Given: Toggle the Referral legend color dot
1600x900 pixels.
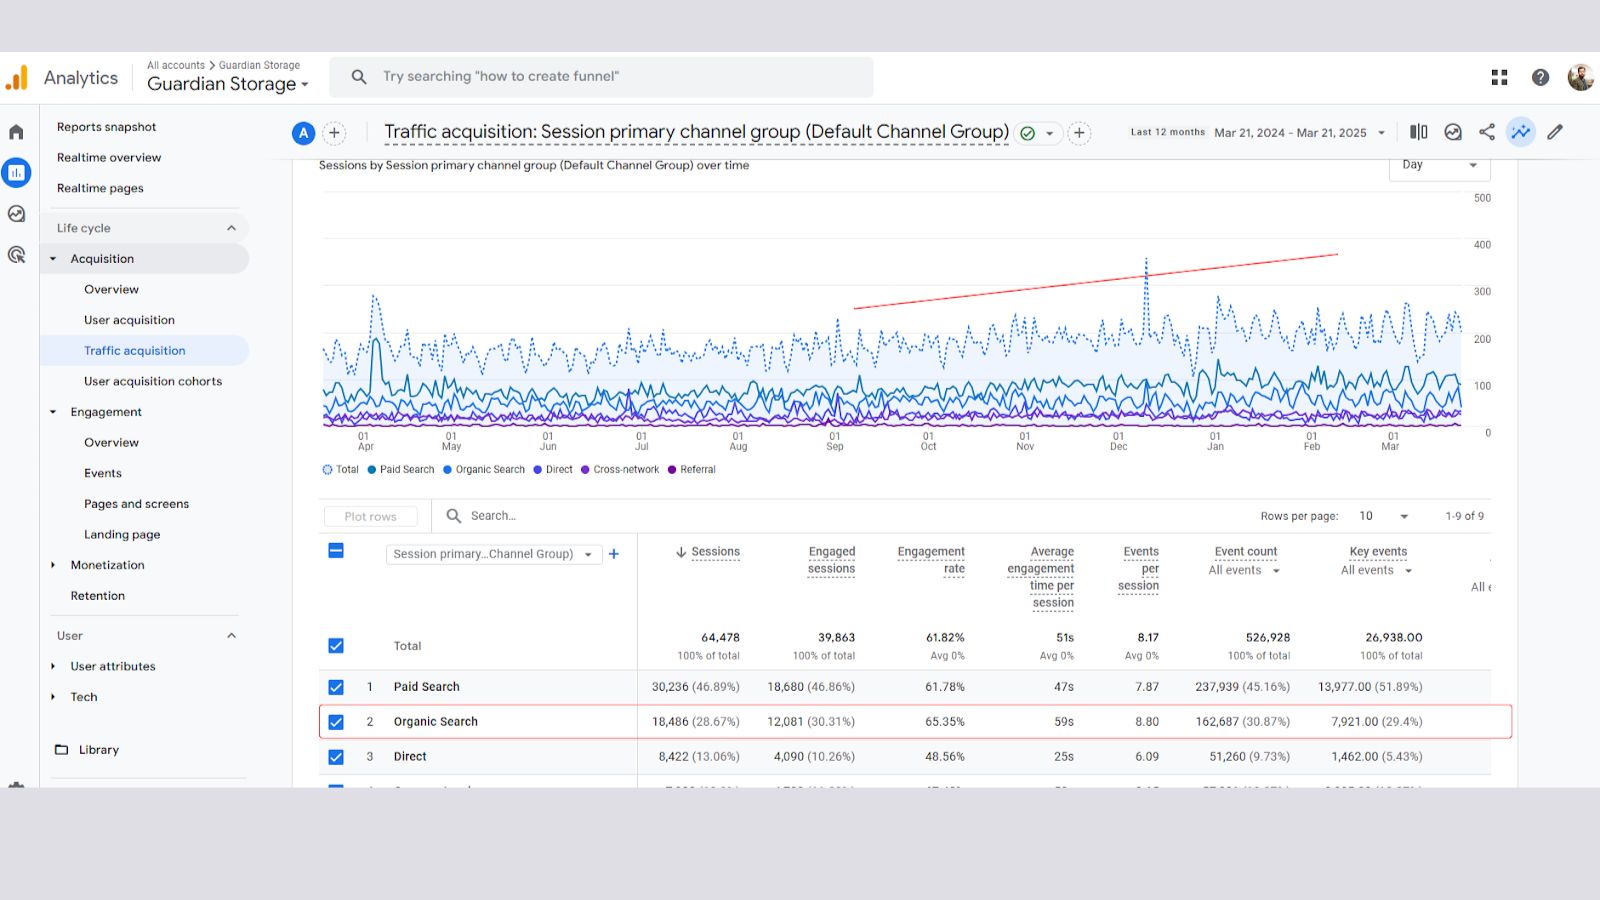Looking at the screenshot, I should (672, 470).
